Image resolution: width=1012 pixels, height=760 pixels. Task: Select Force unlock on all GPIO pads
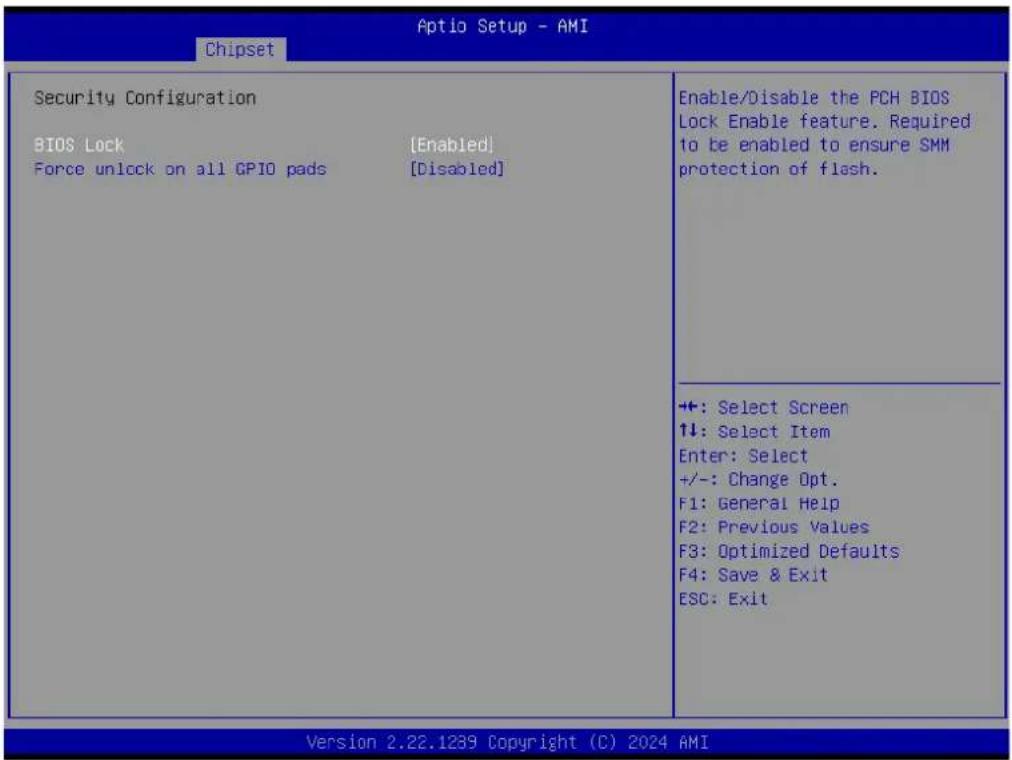point(180,169)
